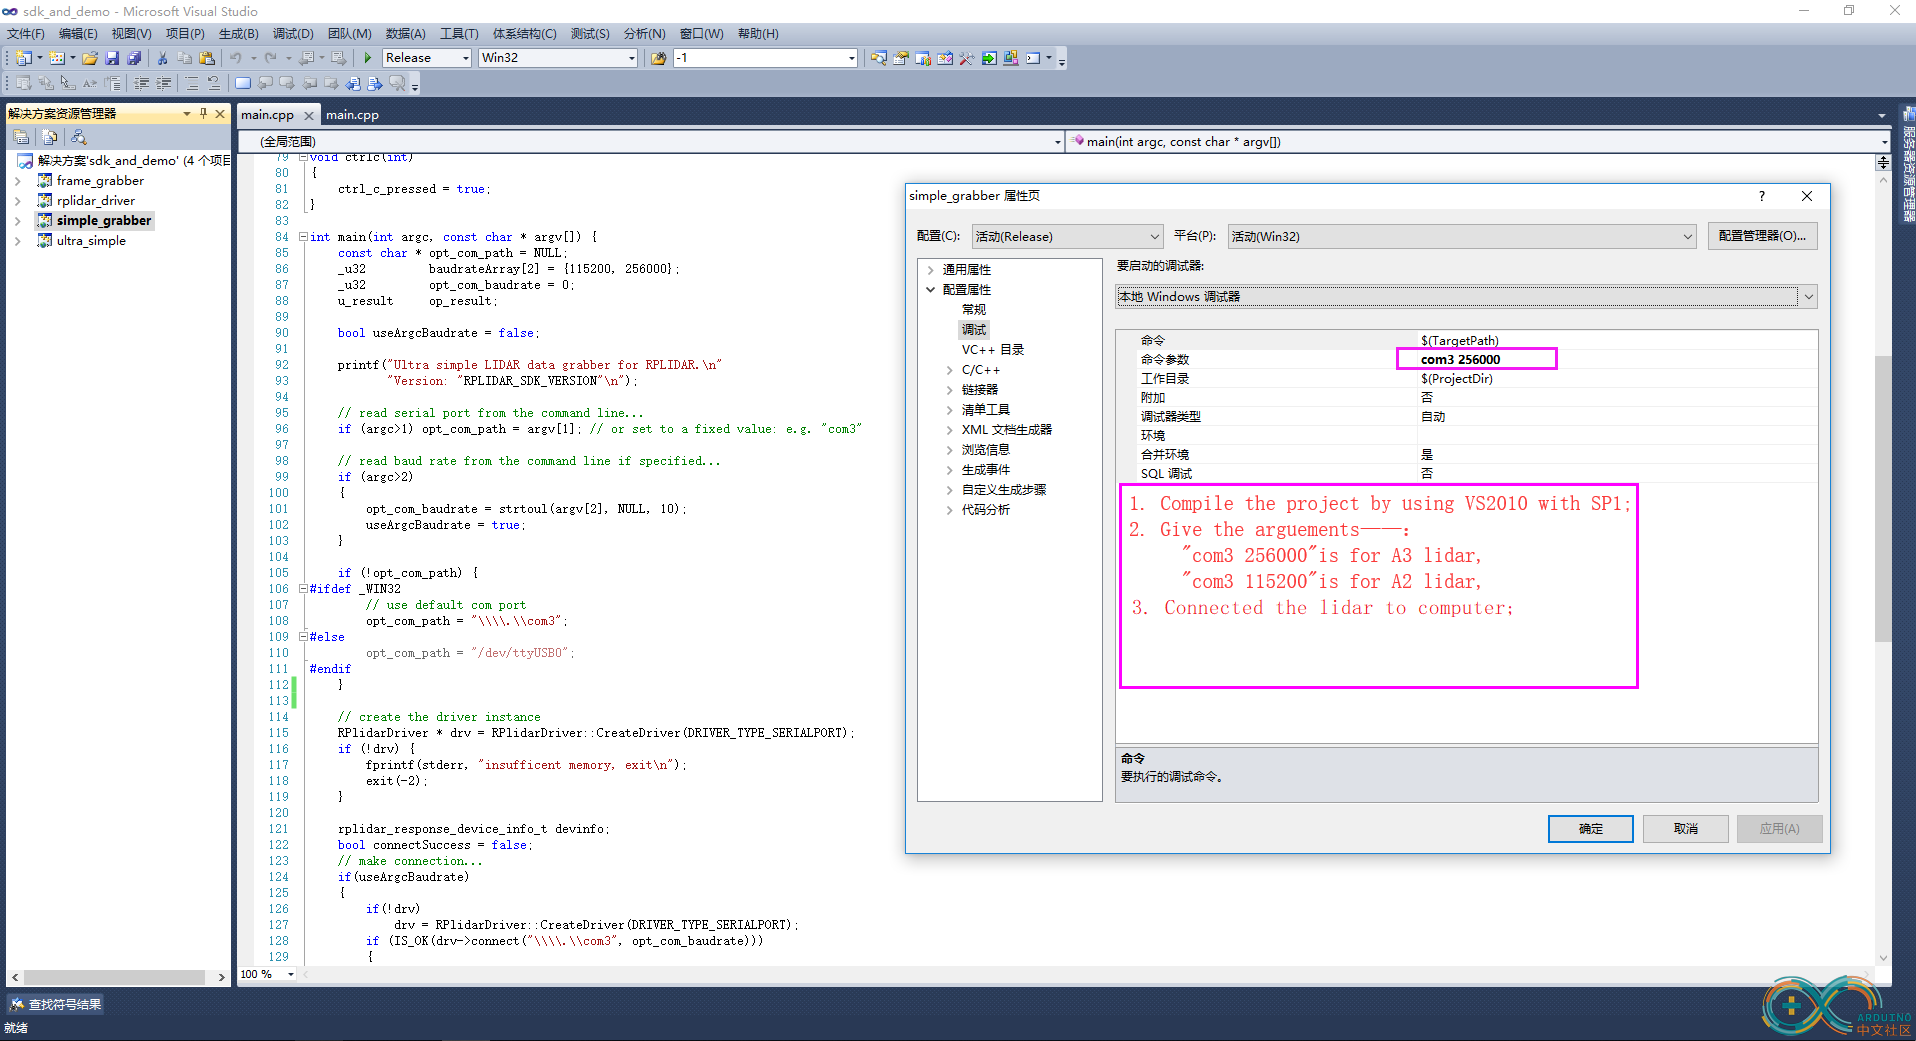Click Properties icon in Solution Explorer
The height and width of the screenshot is (1041, 1916).
(21, 137)
